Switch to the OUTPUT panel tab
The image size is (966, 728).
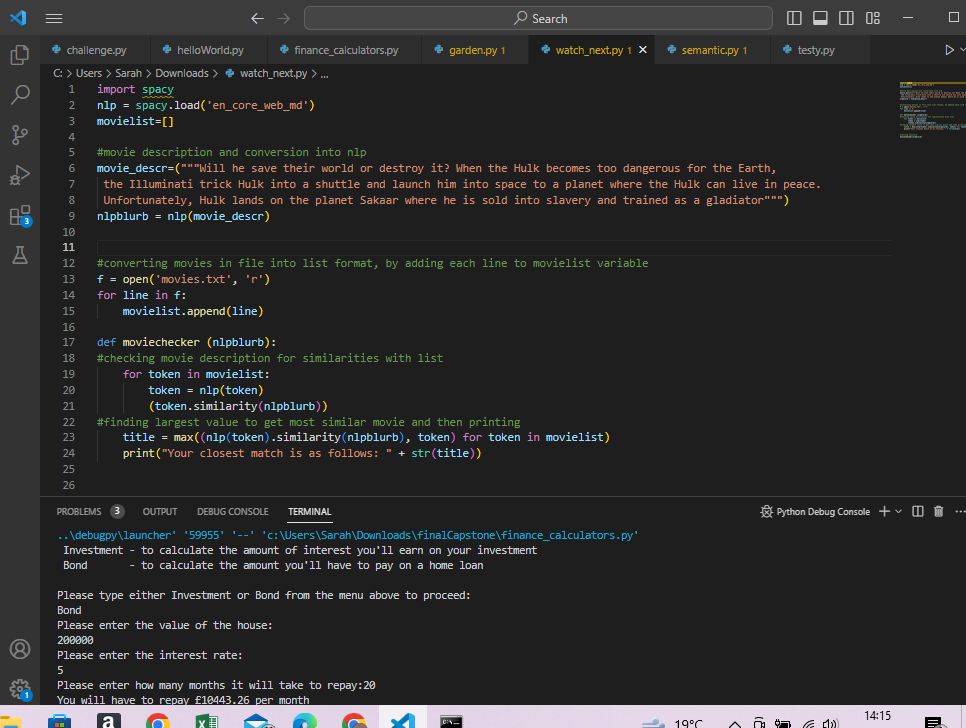pos(160,511)
